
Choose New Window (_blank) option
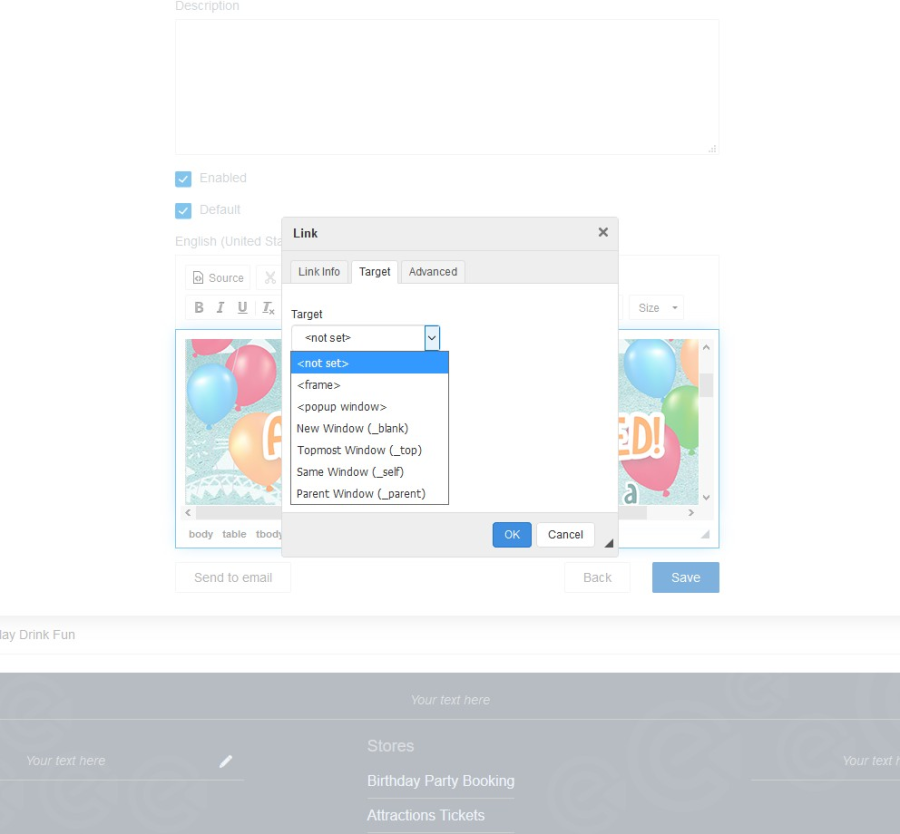click(352, 428)
